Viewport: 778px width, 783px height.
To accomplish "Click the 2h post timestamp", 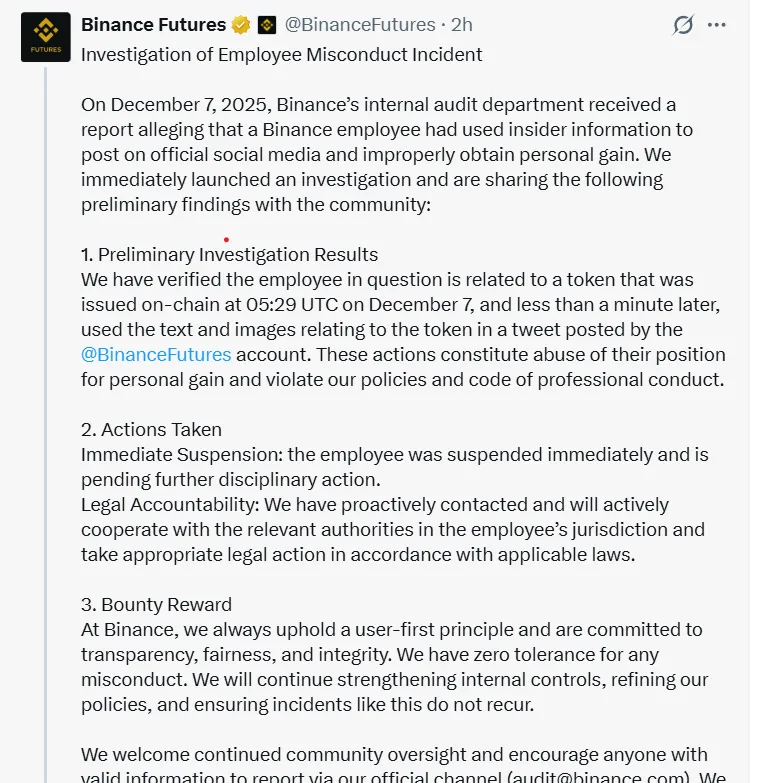I will coord(461,24).
